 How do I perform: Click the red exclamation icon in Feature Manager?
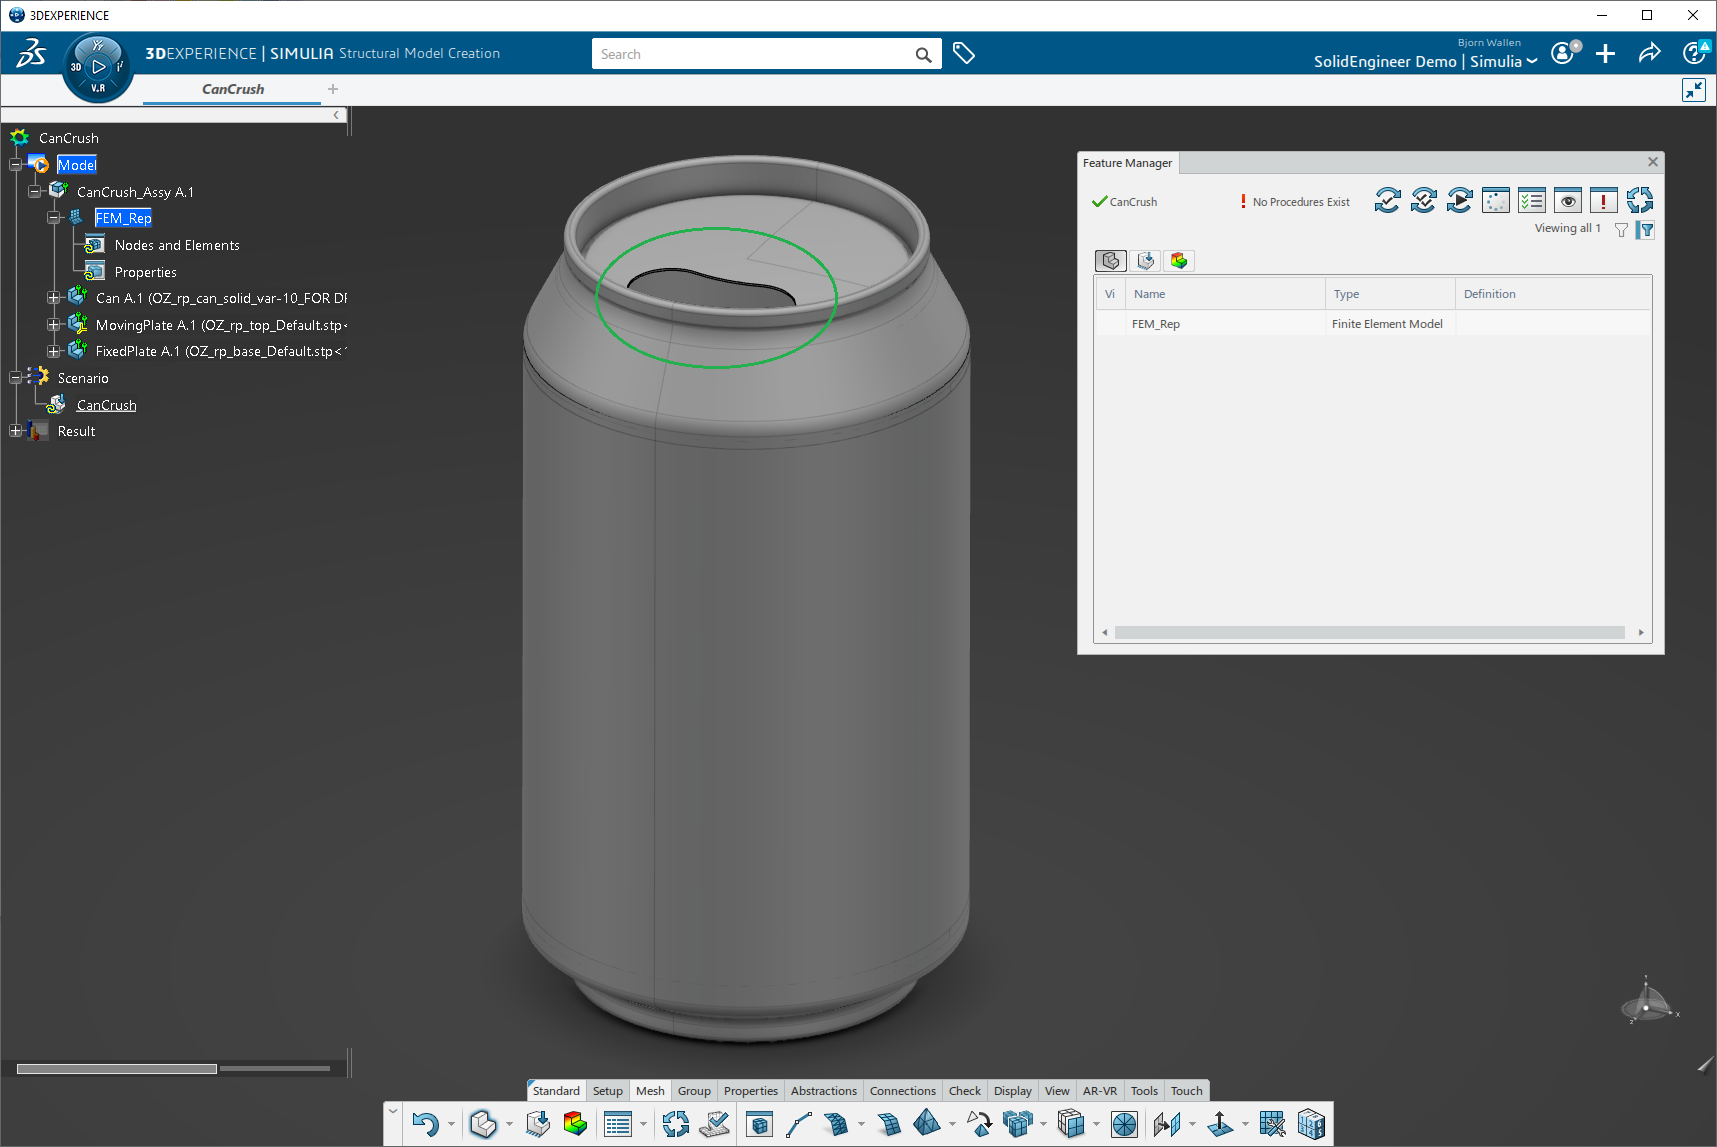(x=1603, y=201)
